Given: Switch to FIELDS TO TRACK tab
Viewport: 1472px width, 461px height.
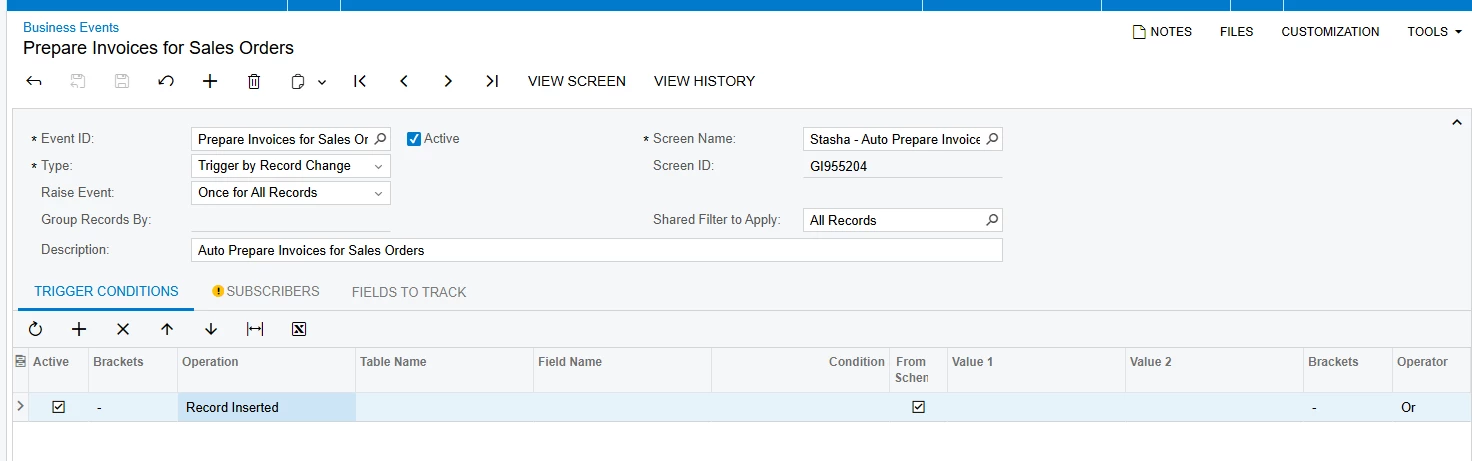Looking at the screenshot, I should tap(409, 292).
